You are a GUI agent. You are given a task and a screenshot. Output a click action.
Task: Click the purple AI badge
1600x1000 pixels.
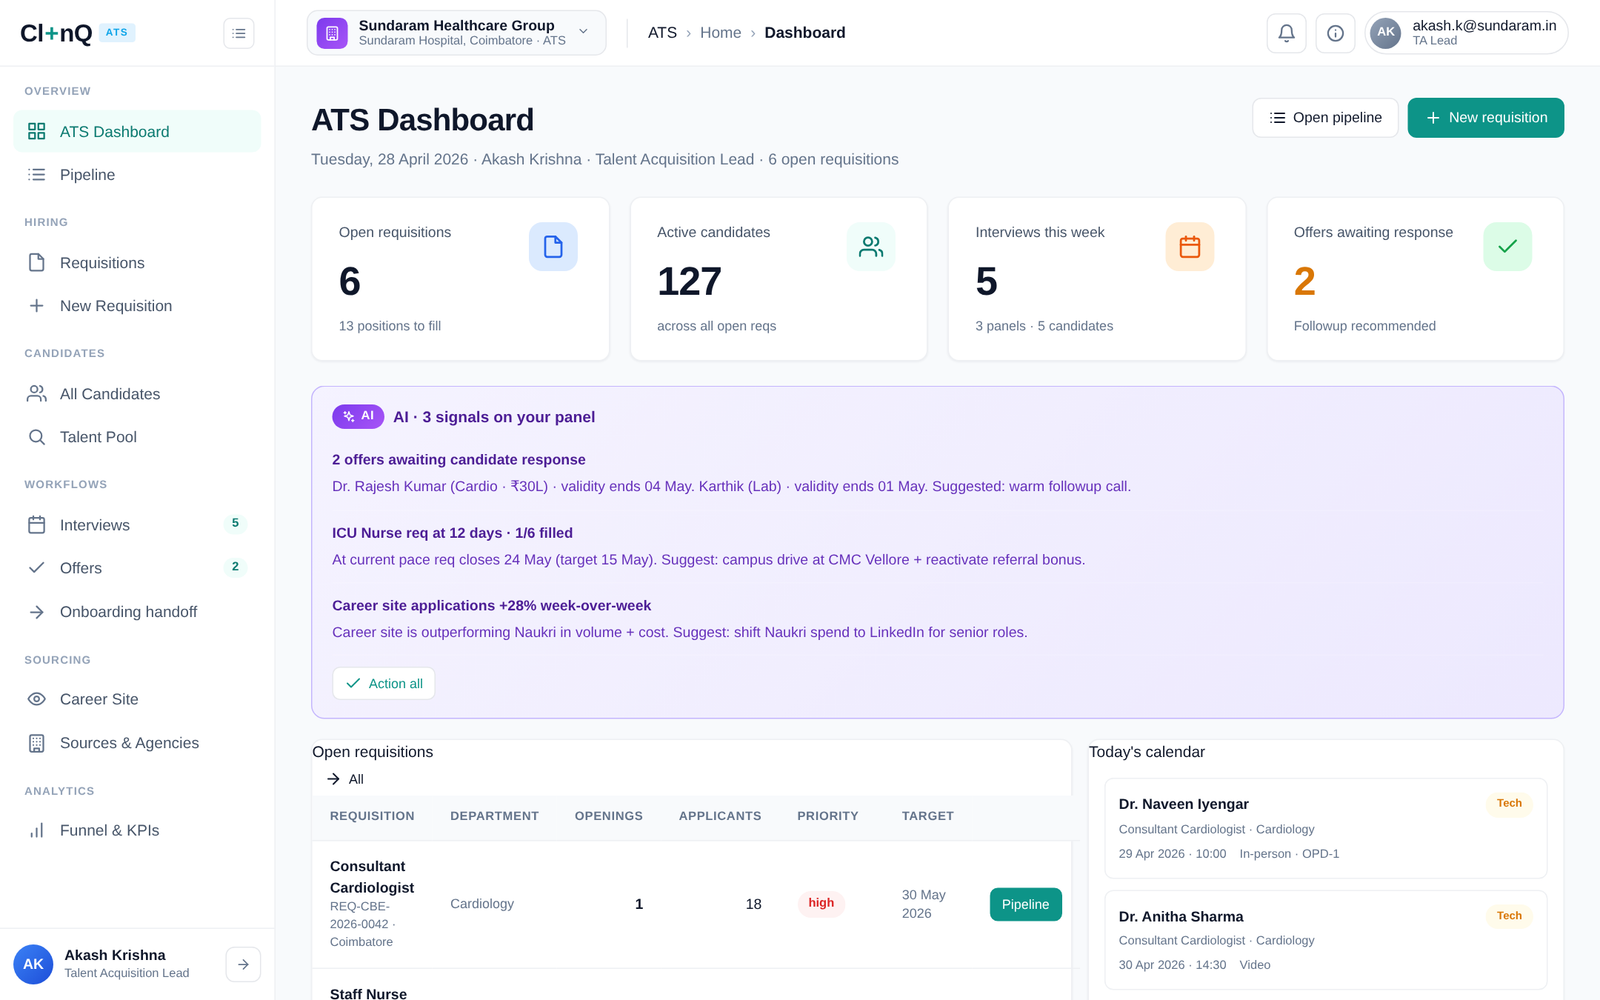point(358,416)
